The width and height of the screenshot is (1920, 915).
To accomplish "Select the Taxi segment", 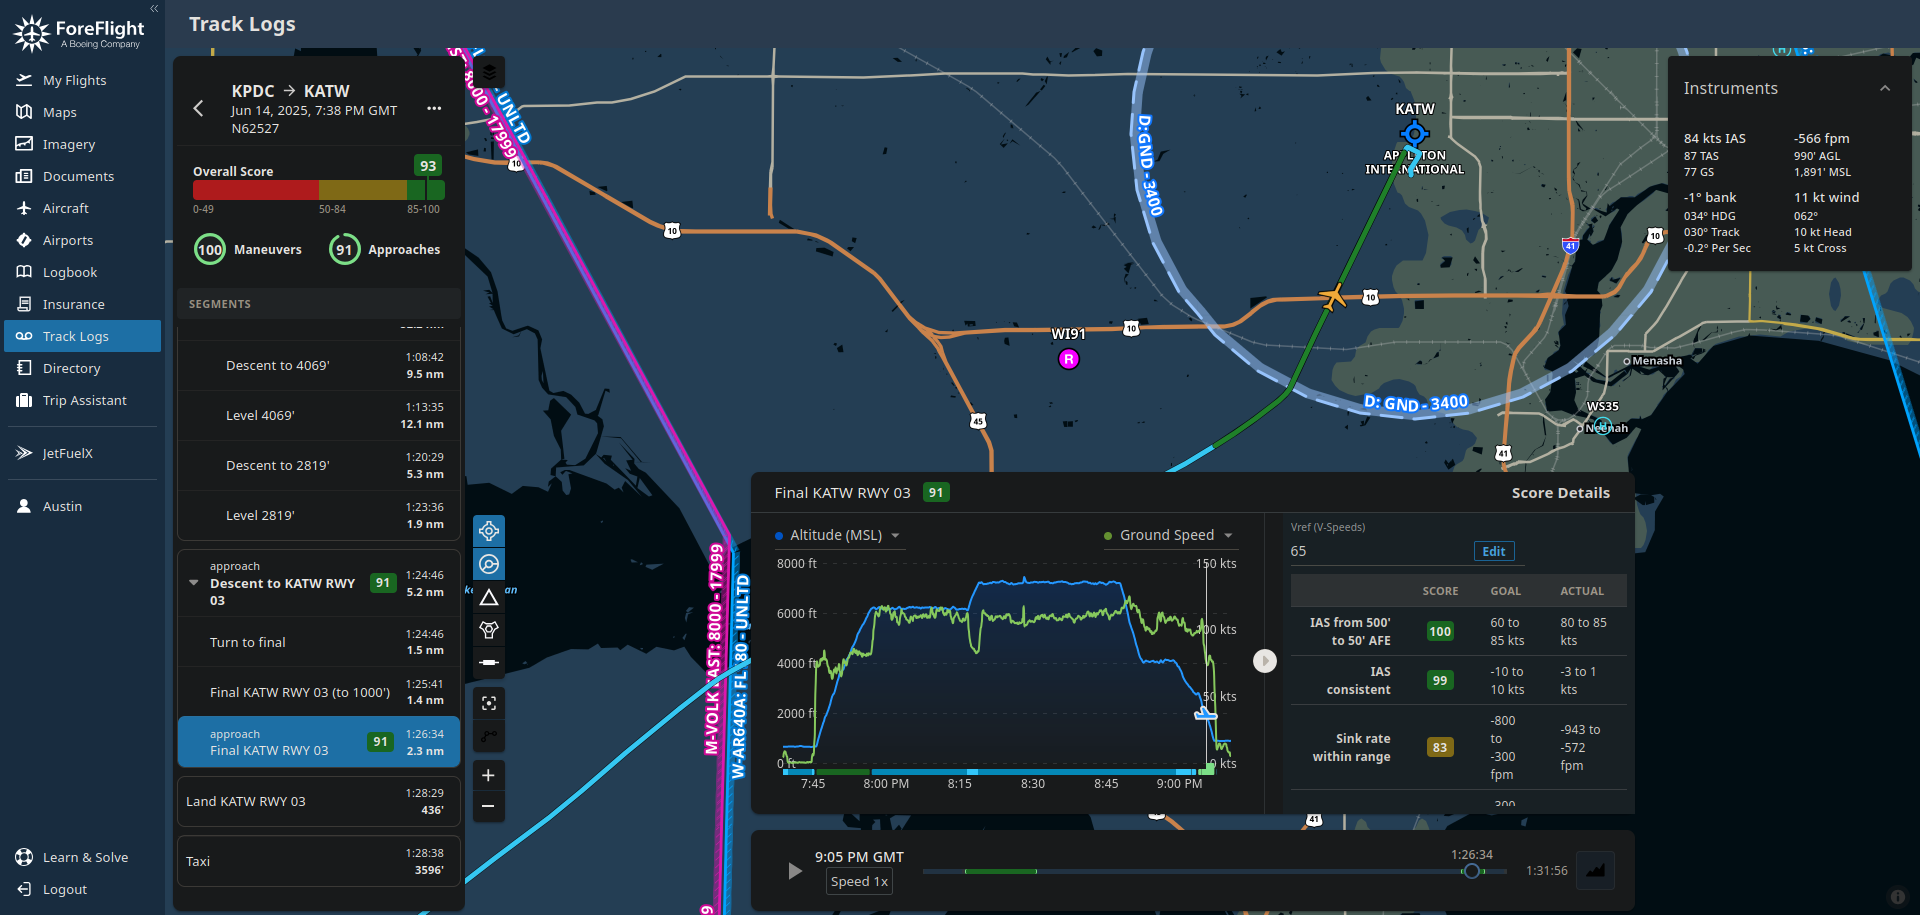I will pos(319,861).
